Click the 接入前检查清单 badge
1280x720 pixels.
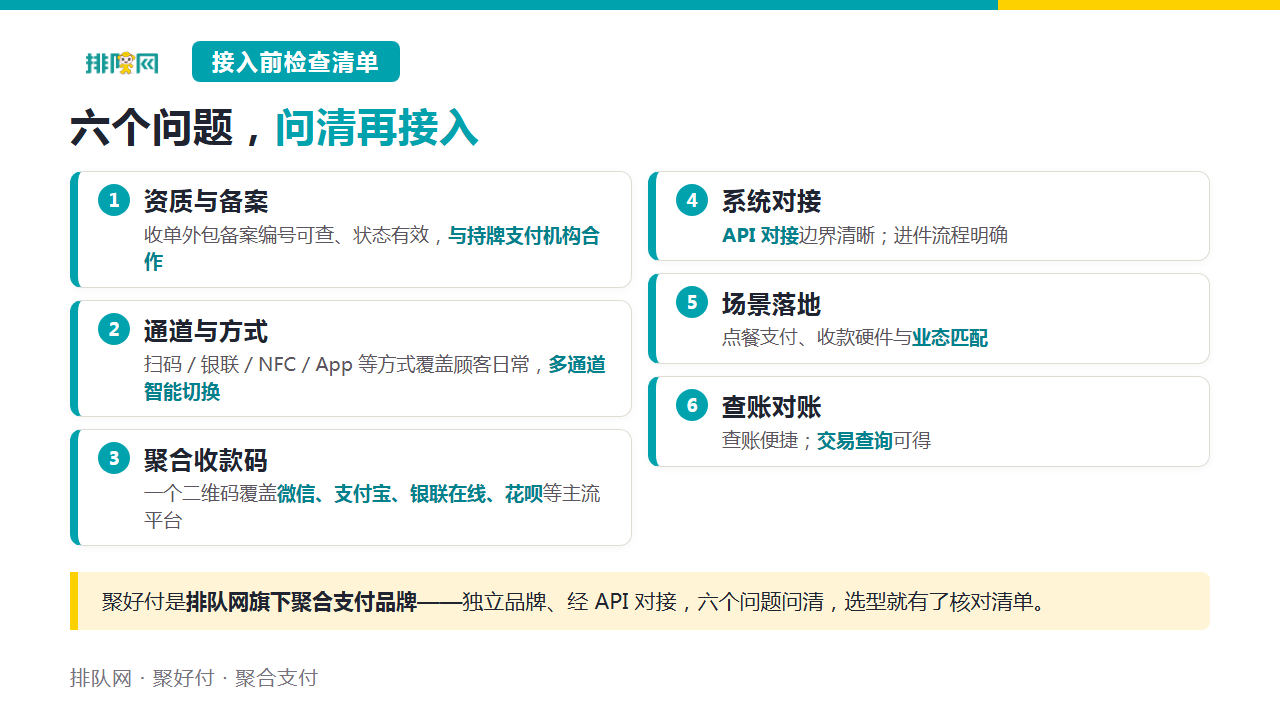click(x=296, y=62)
